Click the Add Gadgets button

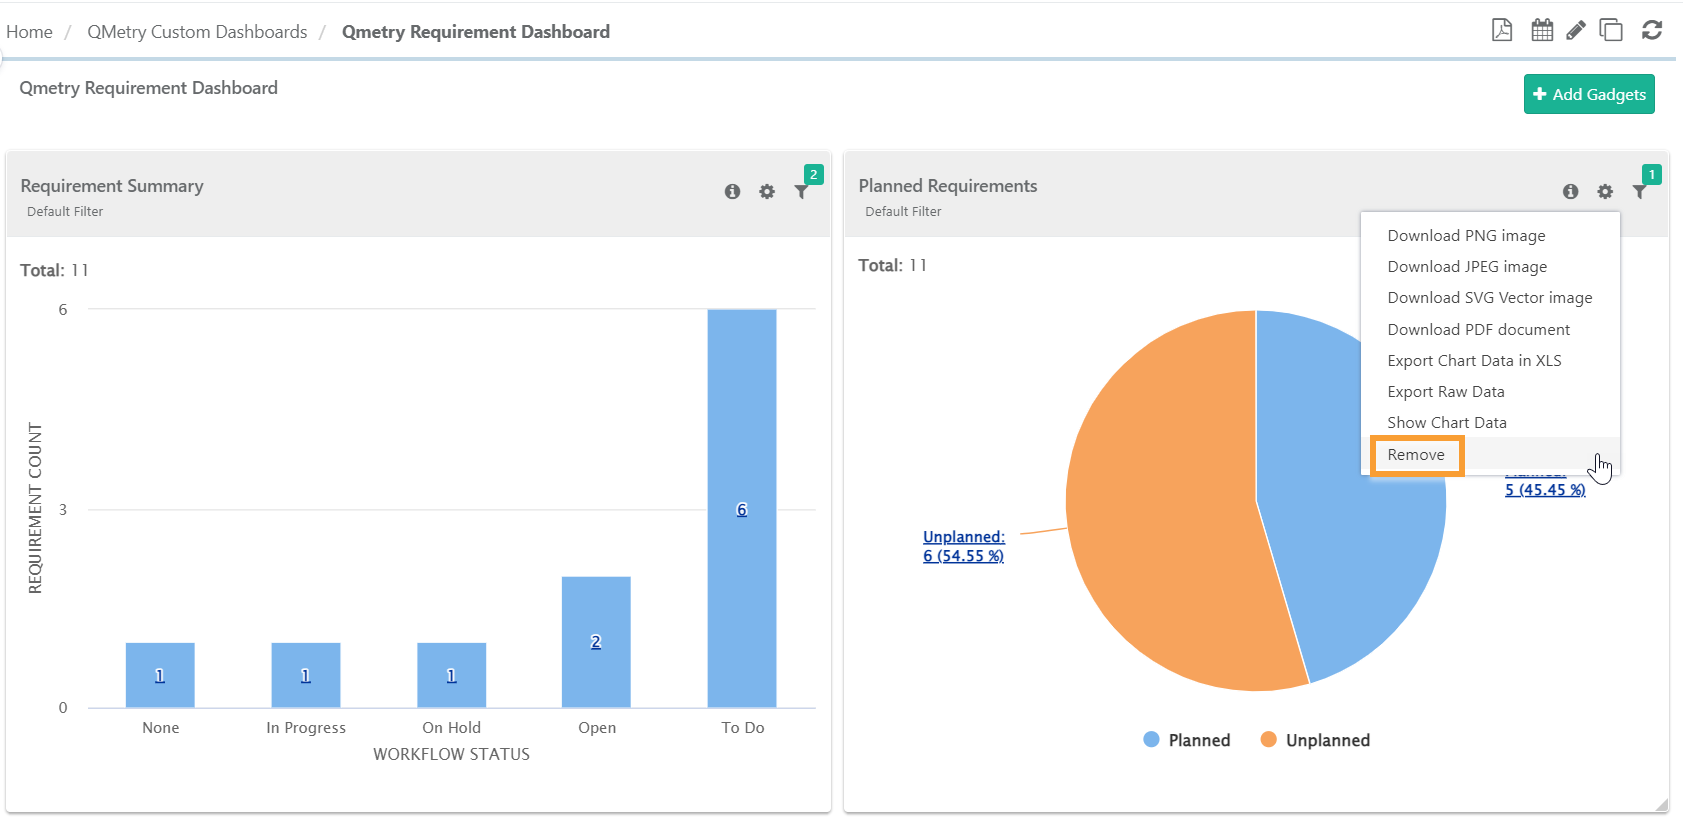click(x=1589, y=94)
